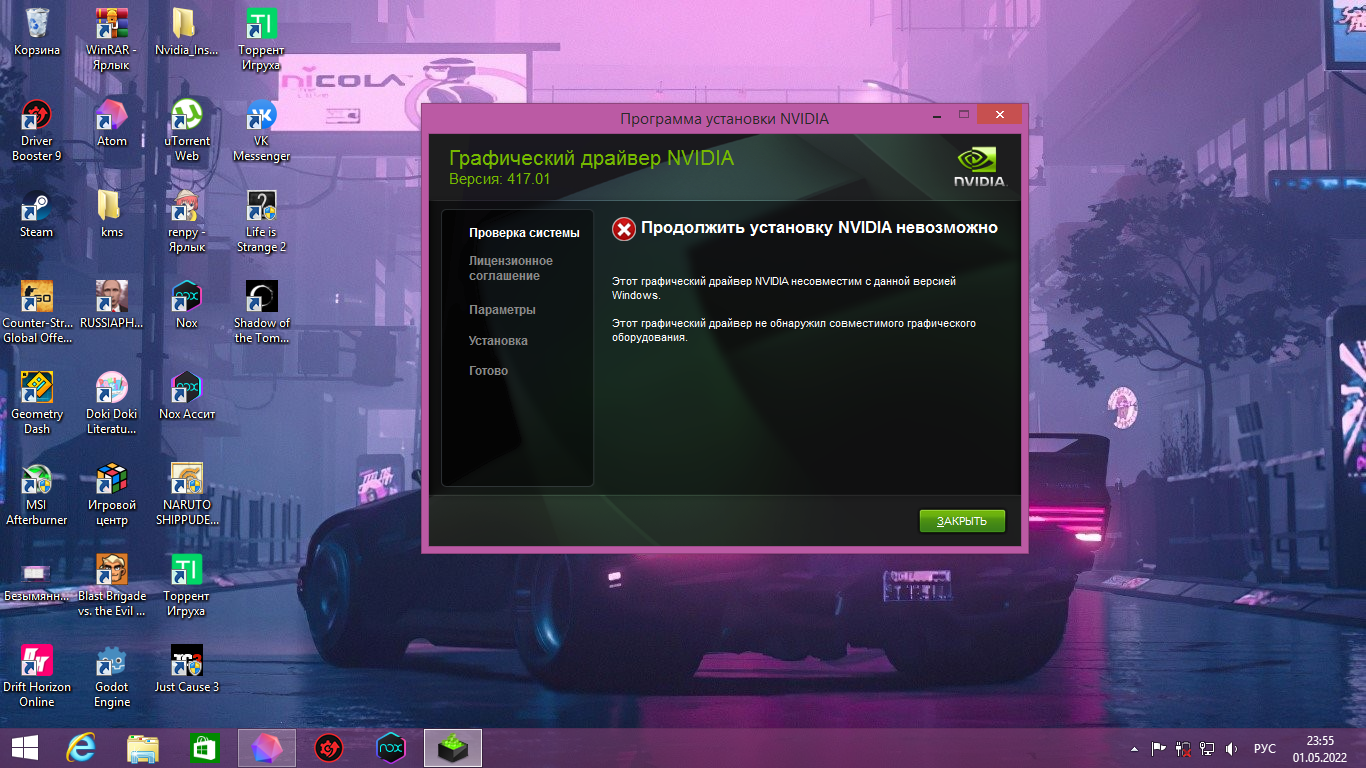Open Nox player from the taskbar

tap(391, 748)
